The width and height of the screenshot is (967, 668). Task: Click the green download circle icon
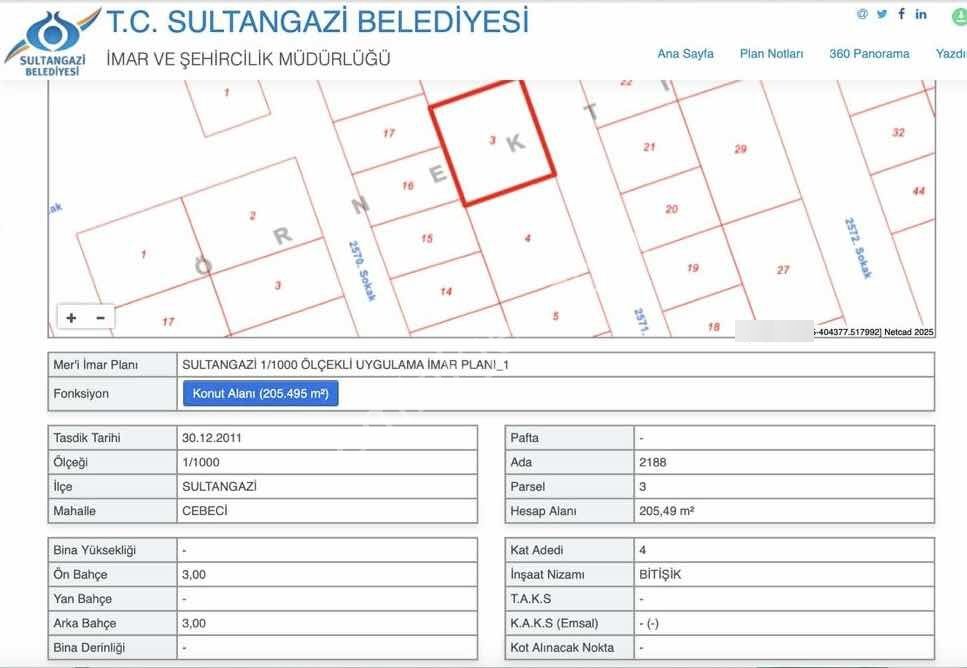pos(960,17)
